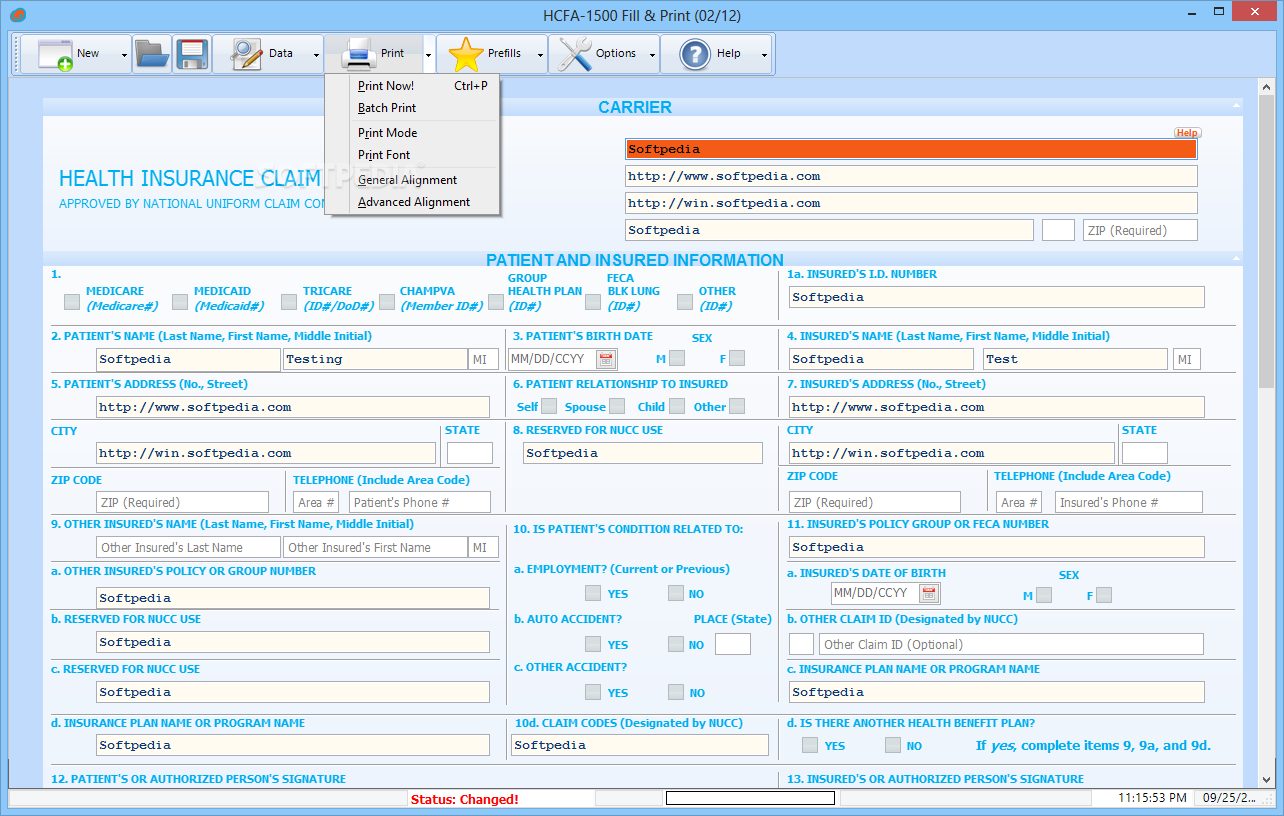Viewport: 1284px width, 816px height.
Task: Collapse the Carrier section arrow
Action: click(1236, 105)
